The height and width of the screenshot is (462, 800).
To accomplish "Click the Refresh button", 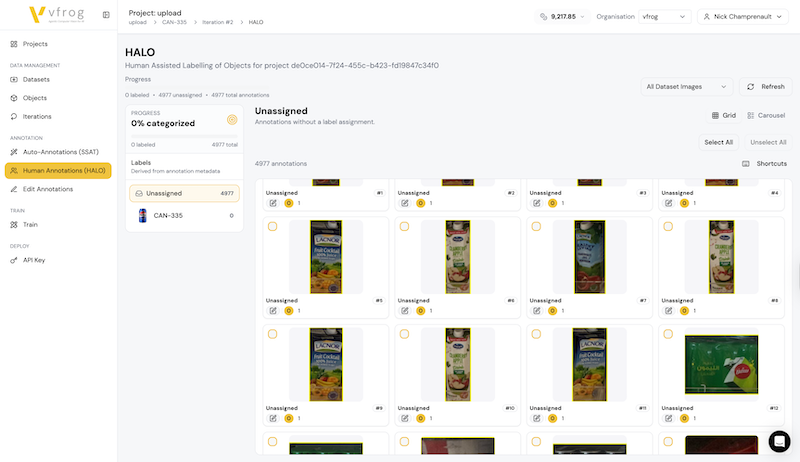I will pos(766,87).
